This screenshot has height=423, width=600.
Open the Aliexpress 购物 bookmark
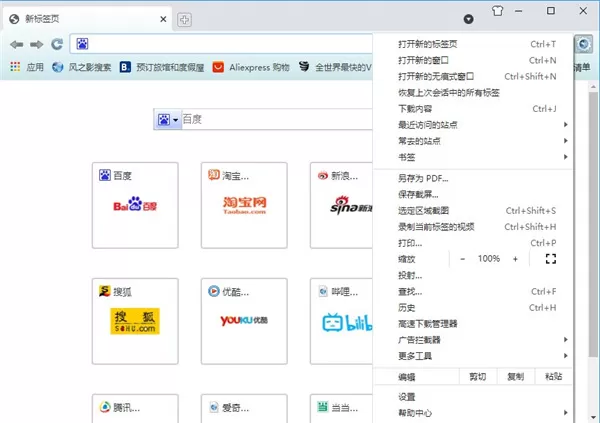pos(251,67)
